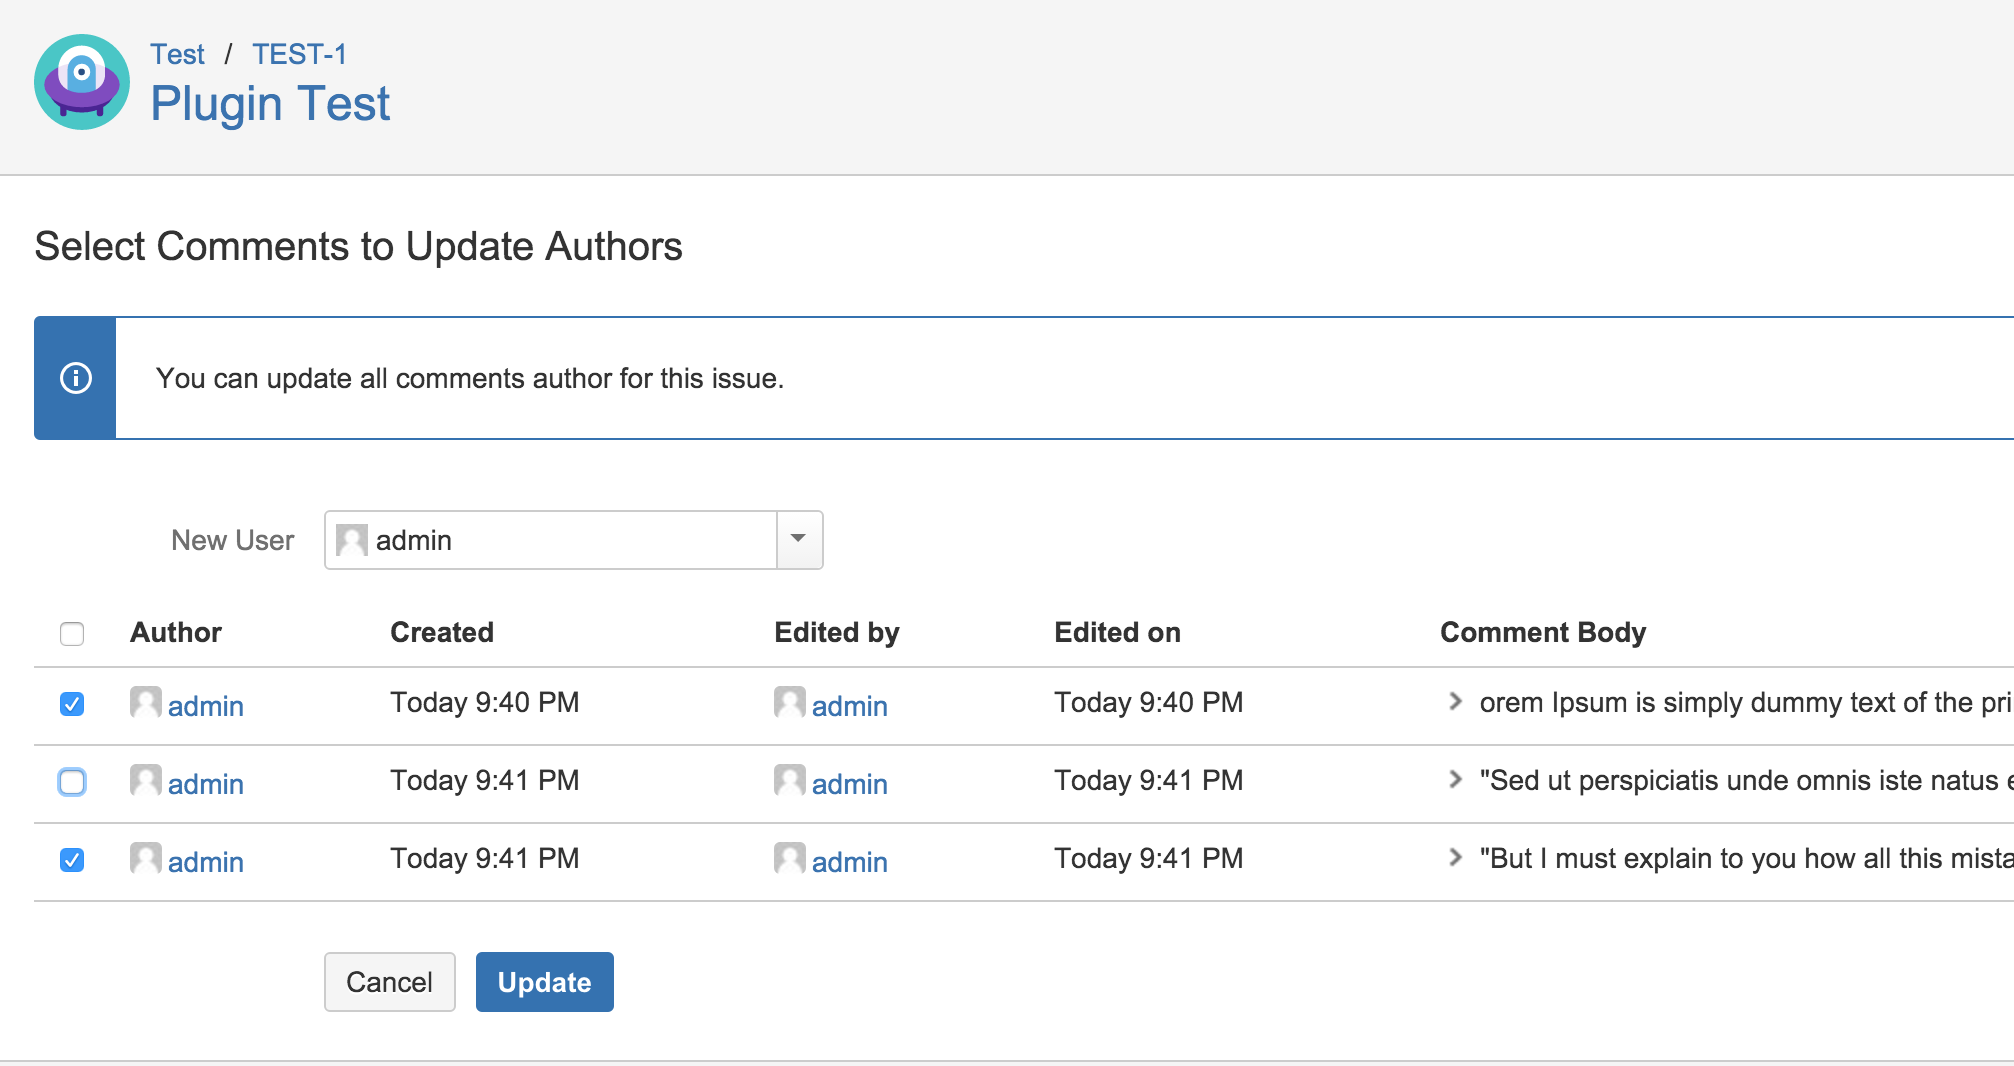Click the Comment Body column header
Image resolution: width=2014 pixels, height=1066 pixels.
1543,632
